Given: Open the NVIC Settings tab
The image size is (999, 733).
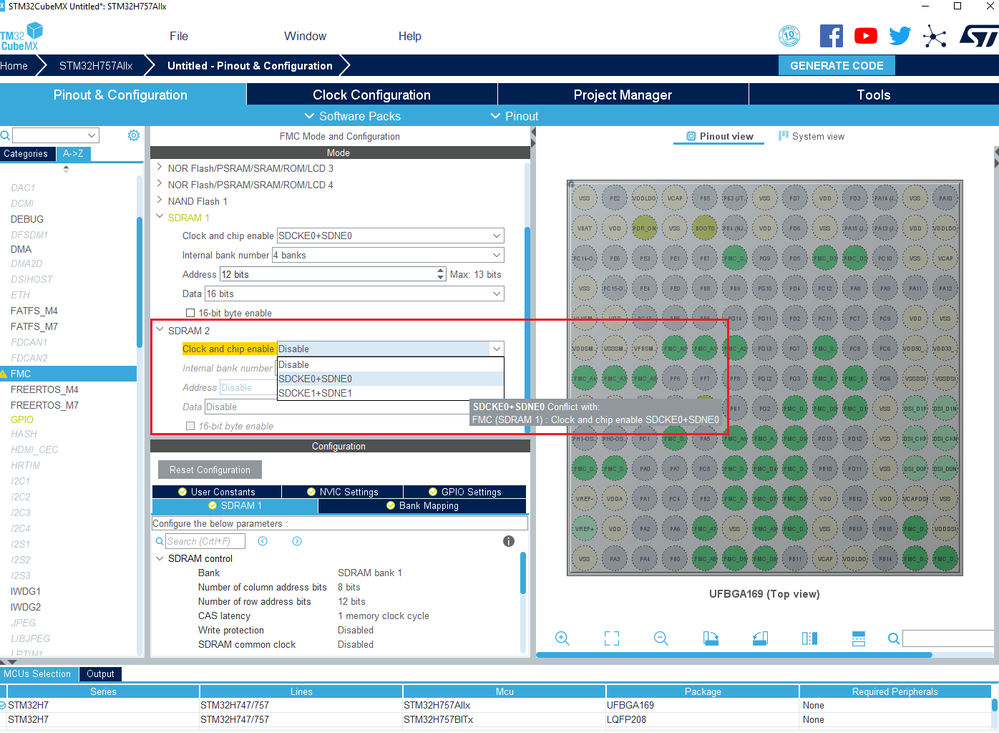Looking at the screenshot, I should 342,491.
